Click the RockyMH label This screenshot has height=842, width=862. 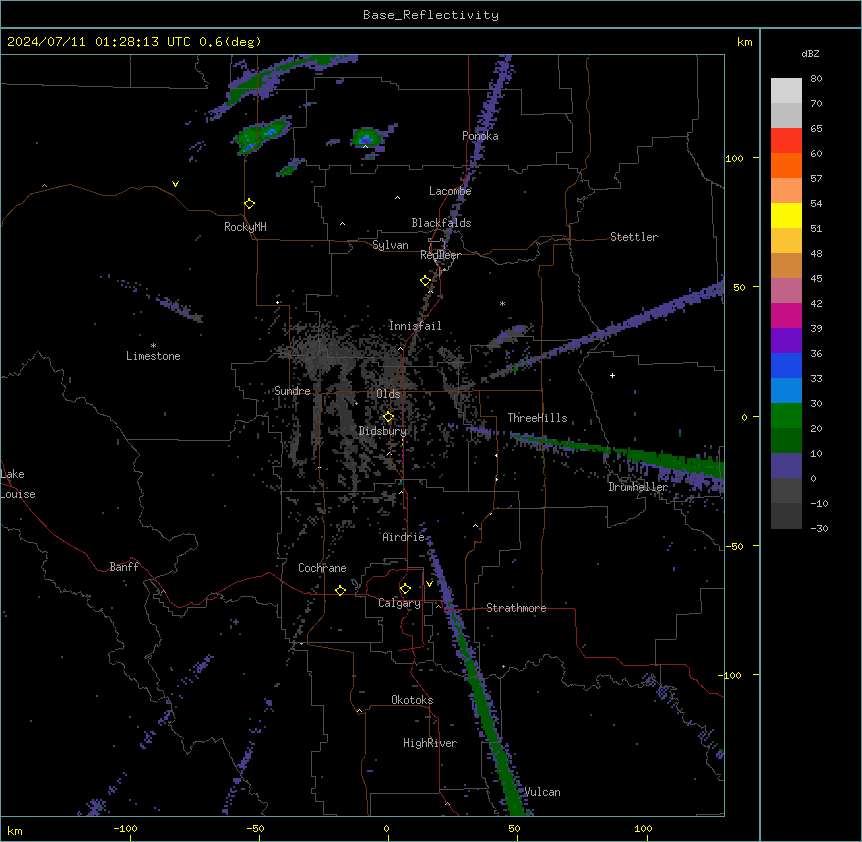pos(245,227)
